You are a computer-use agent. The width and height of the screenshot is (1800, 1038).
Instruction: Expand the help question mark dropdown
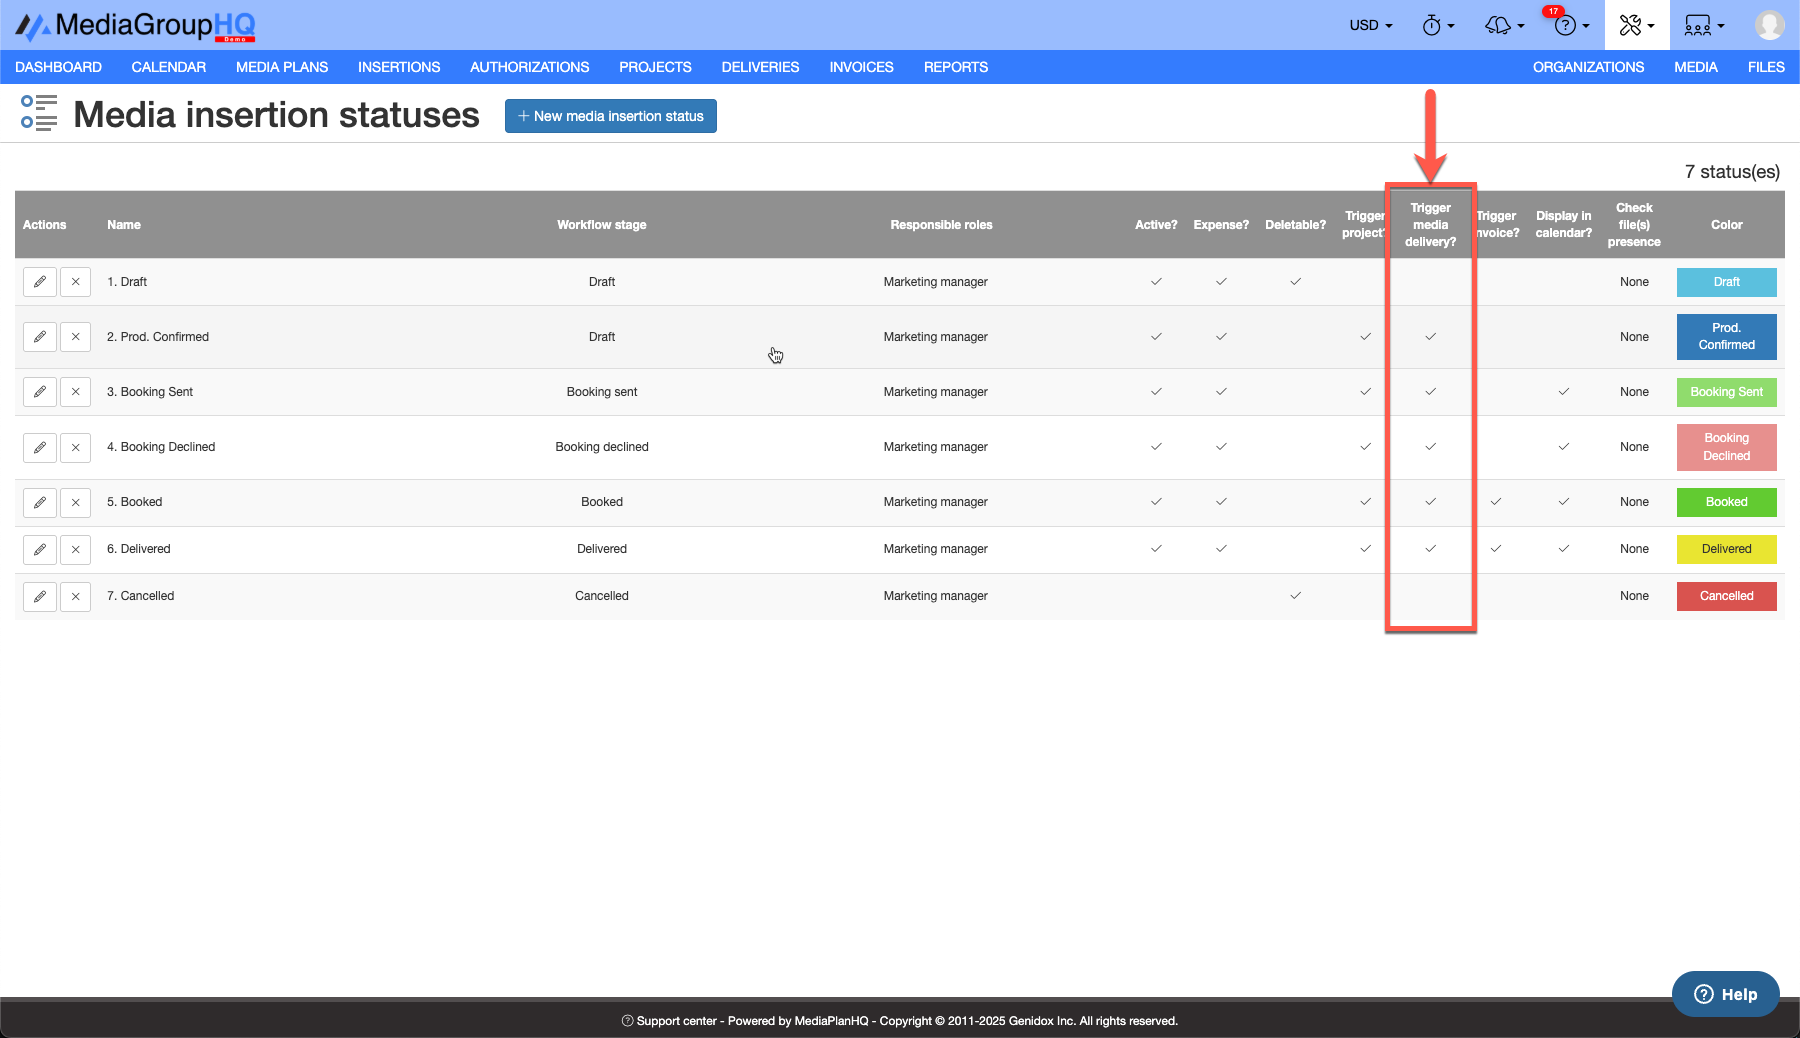[1570, 25]
